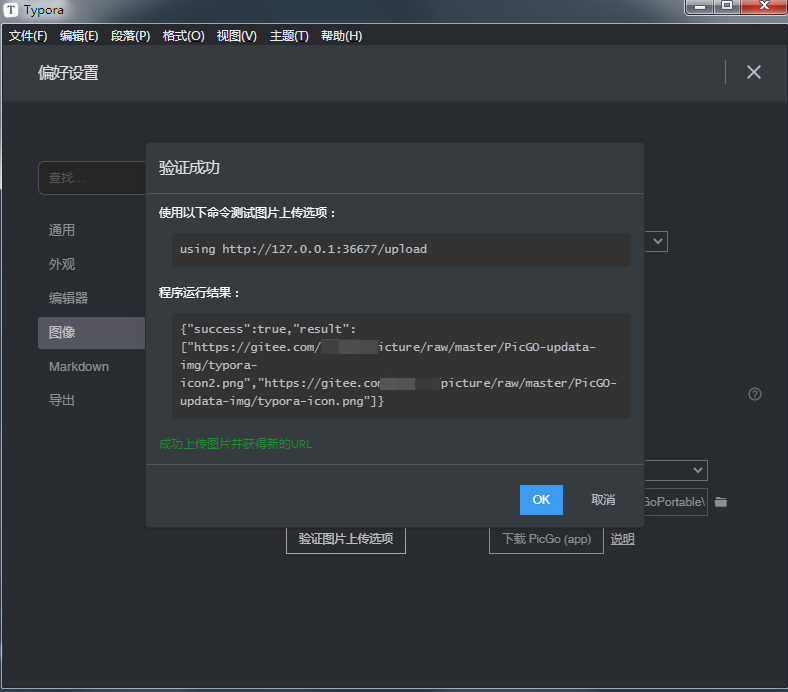The image size is (788, 692).
Task: Click the folder browse icon beside PicGo path
Action: click(721, 502)
